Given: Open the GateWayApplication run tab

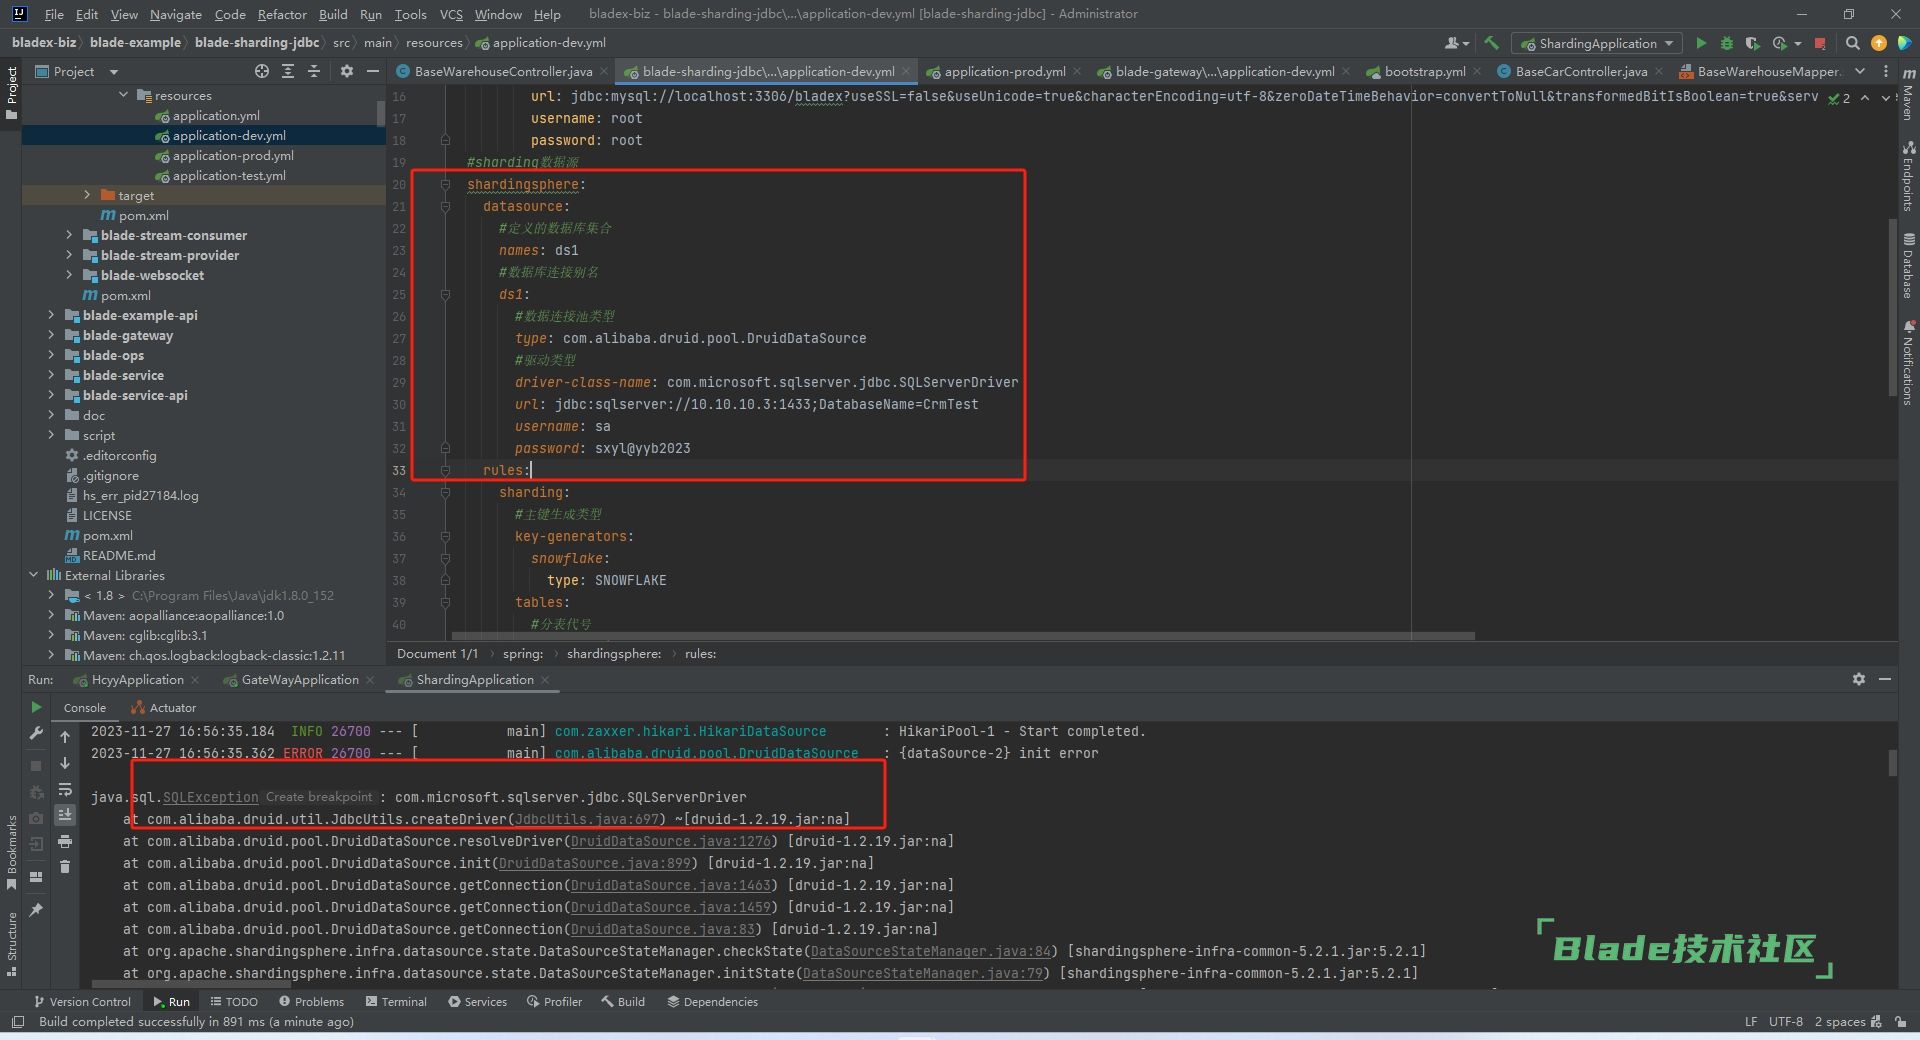Looking at the screenshot, I should click(300, 679).
